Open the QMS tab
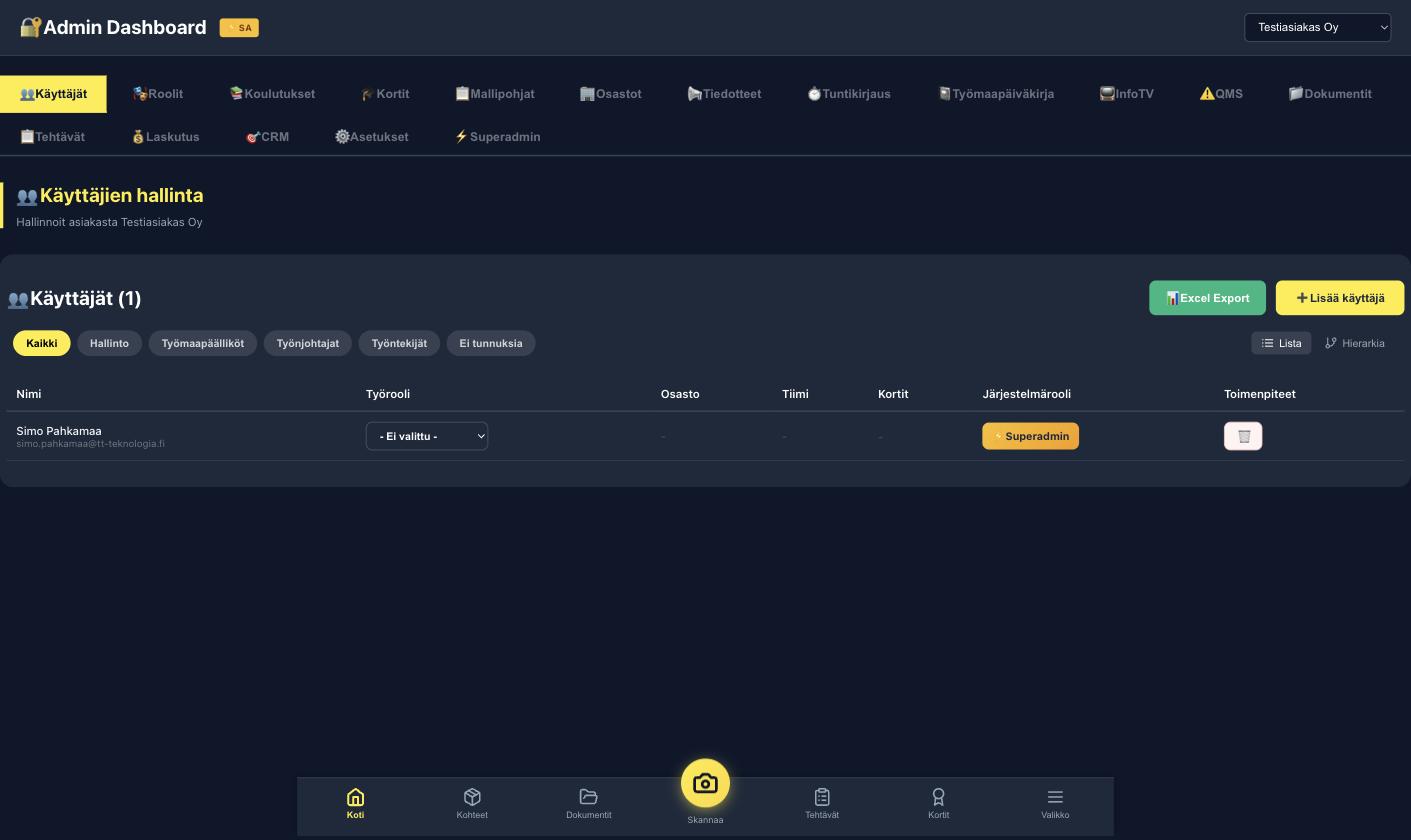The image size is (1411, 840). (1221, 94)
